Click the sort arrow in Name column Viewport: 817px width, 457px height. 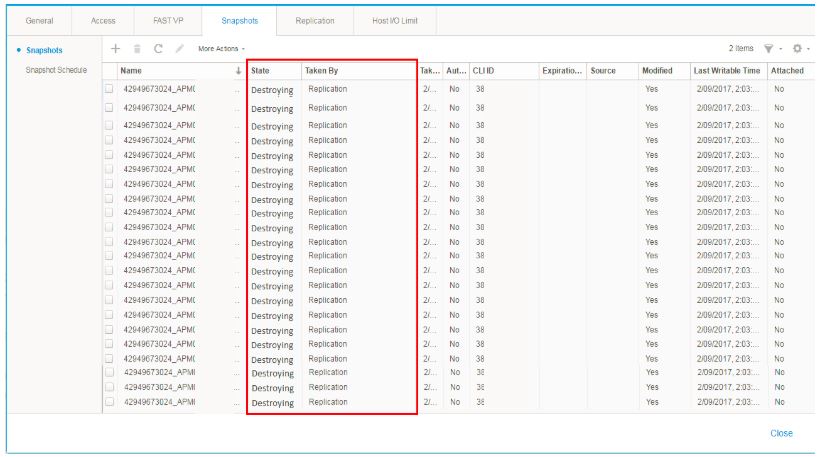pos(238,71)
